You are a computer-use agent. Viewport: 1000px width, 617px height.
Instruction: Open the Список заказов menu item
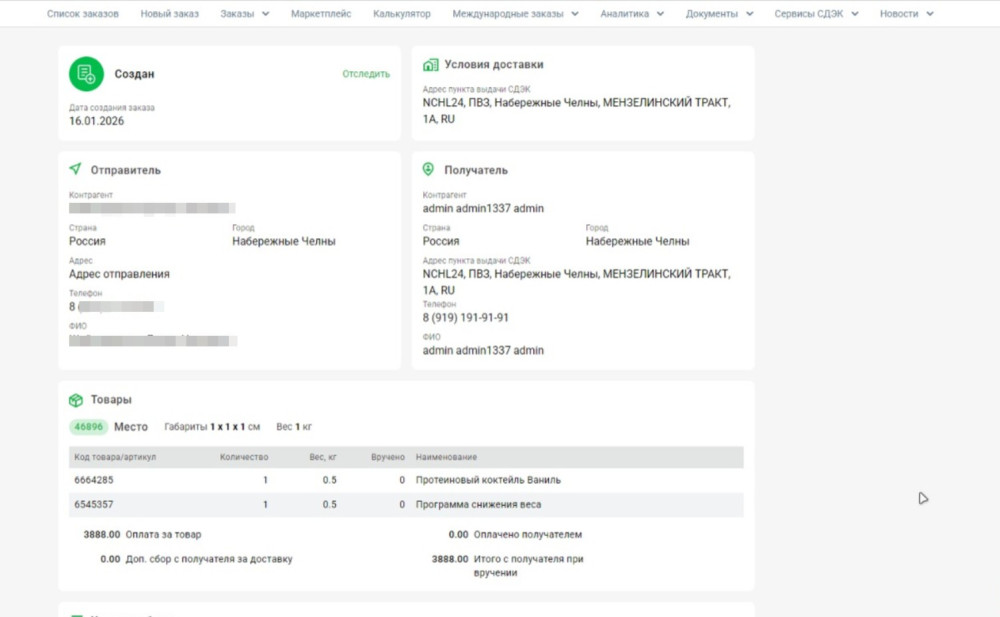83,13
